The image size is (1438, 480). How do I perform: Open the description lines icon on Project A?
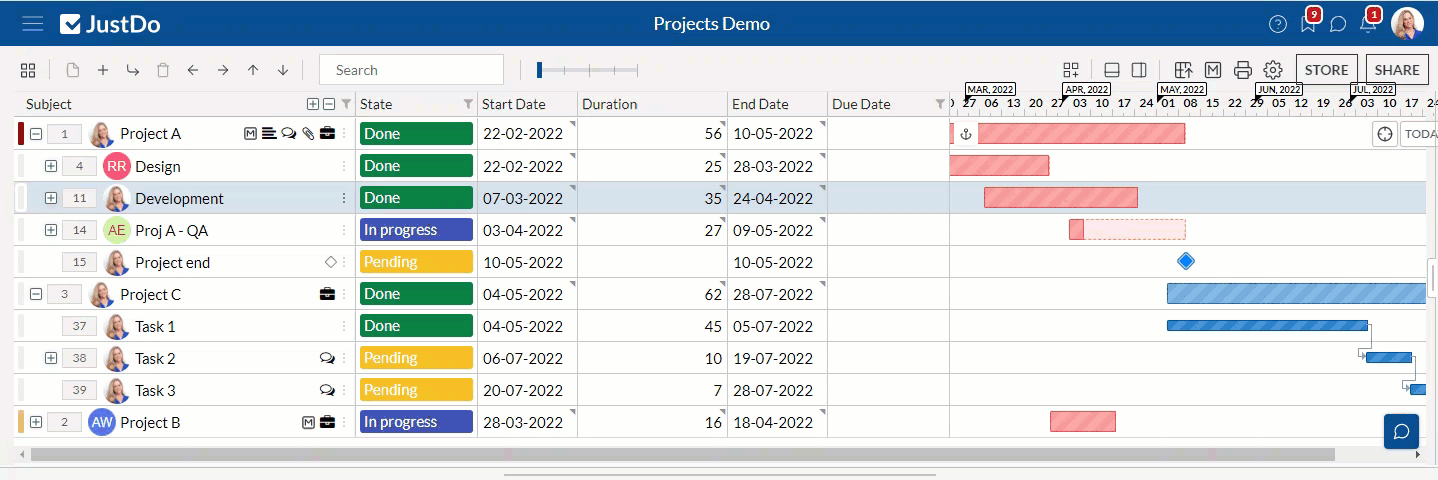coord(269,134)
